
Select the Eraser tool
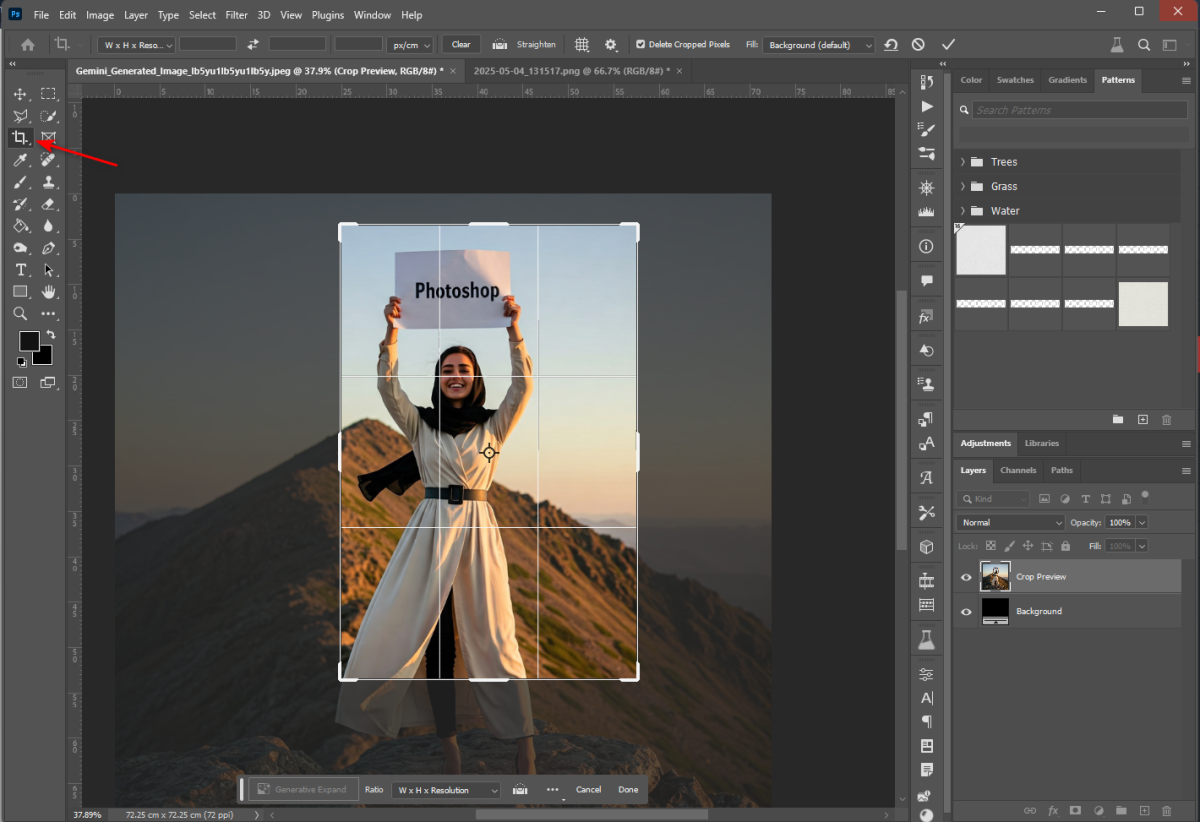[48, 204]
